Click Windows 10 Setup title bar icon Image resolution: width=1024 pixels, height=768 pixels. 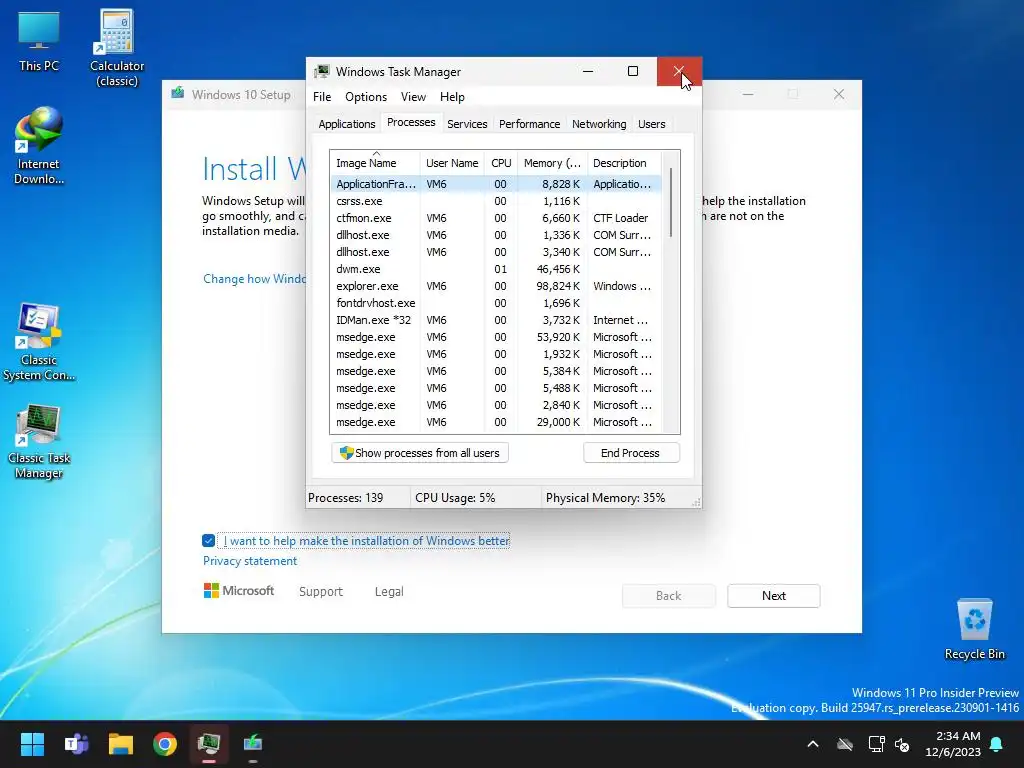(x=178, y=93)
